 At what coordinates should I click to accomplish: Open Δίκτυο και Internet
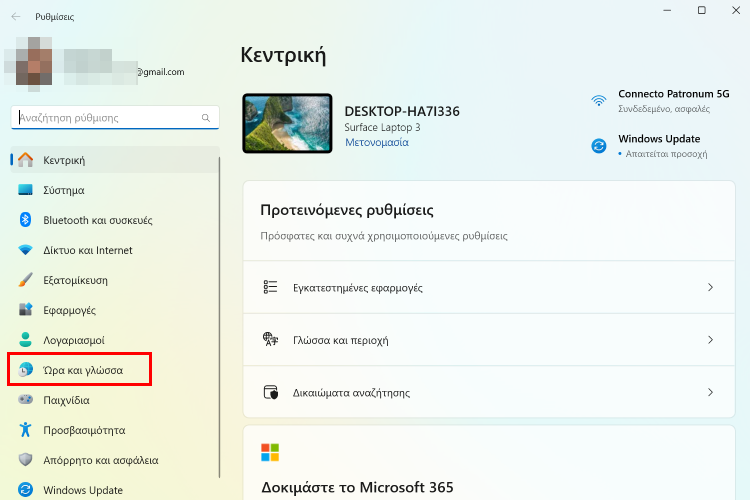tap(115, 250)
